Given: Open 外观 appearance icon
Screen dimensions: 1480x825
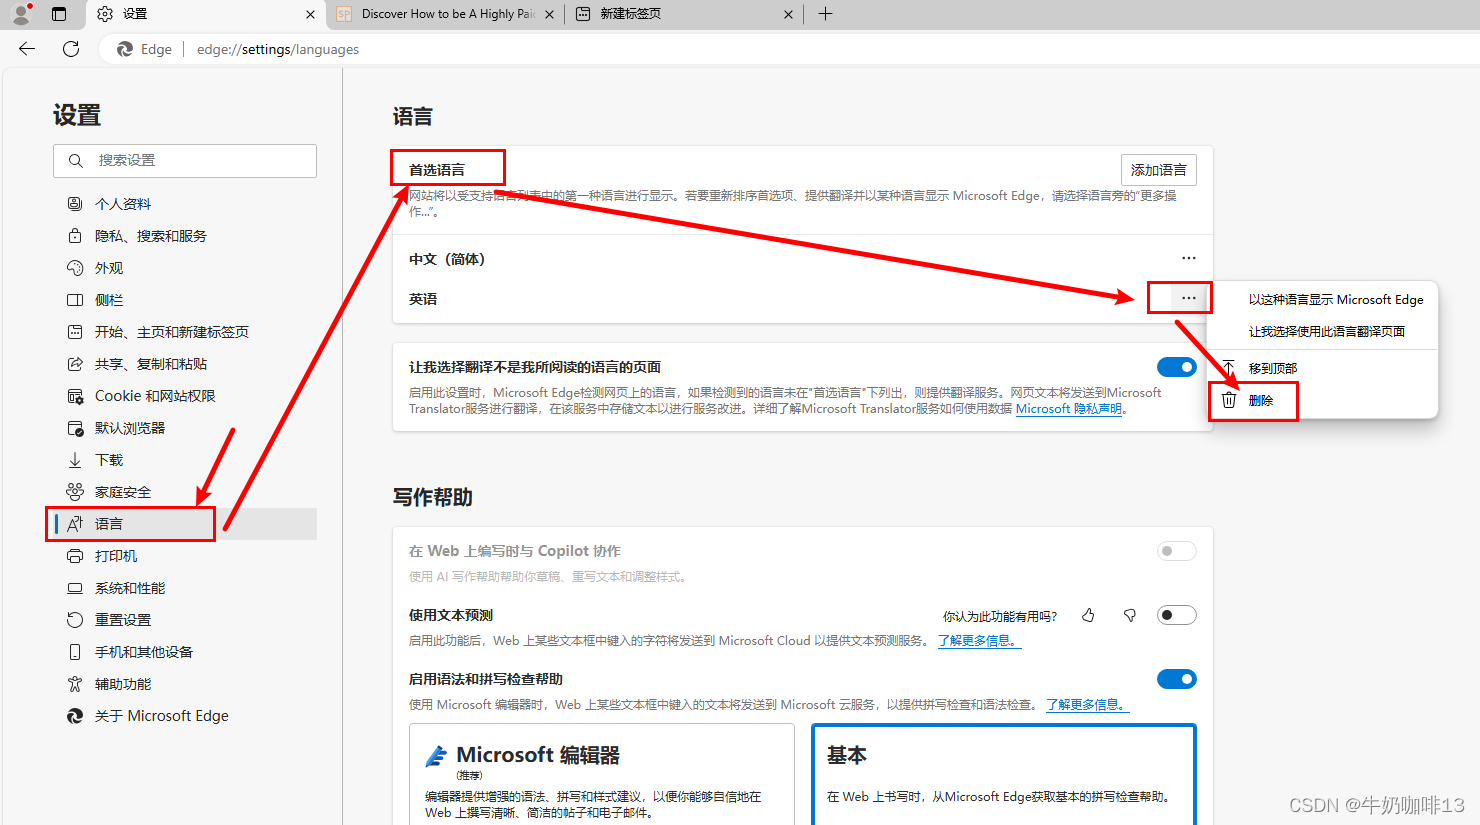Looking at the screenshot, I should pyautogui.click(x=75, y=268).
